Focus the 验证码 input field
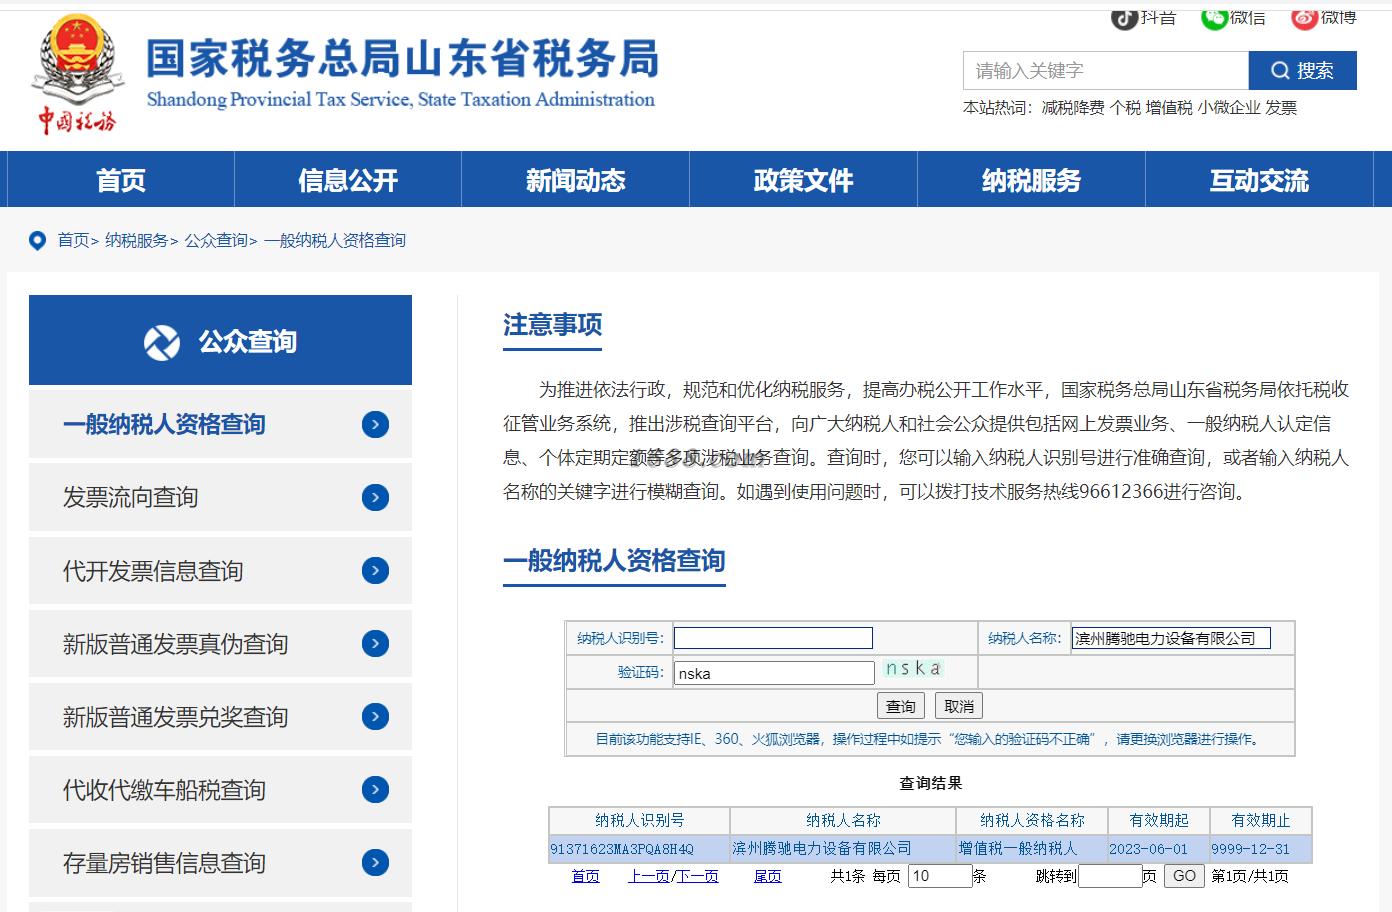Image resolution: width=1392 pixels, height=912 pixels. (774, 673)
